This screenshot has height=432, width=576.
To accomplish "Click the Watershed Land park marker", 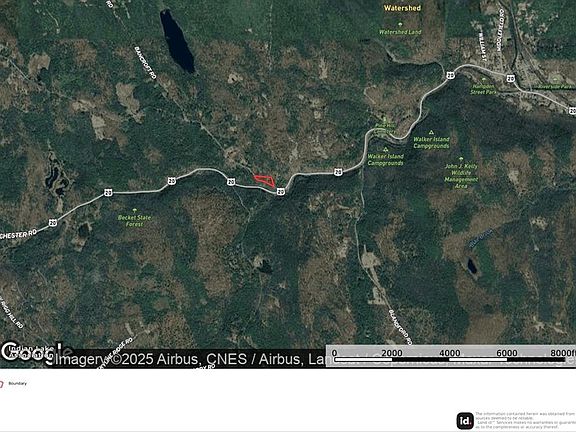I will click(x=400, y=24).
